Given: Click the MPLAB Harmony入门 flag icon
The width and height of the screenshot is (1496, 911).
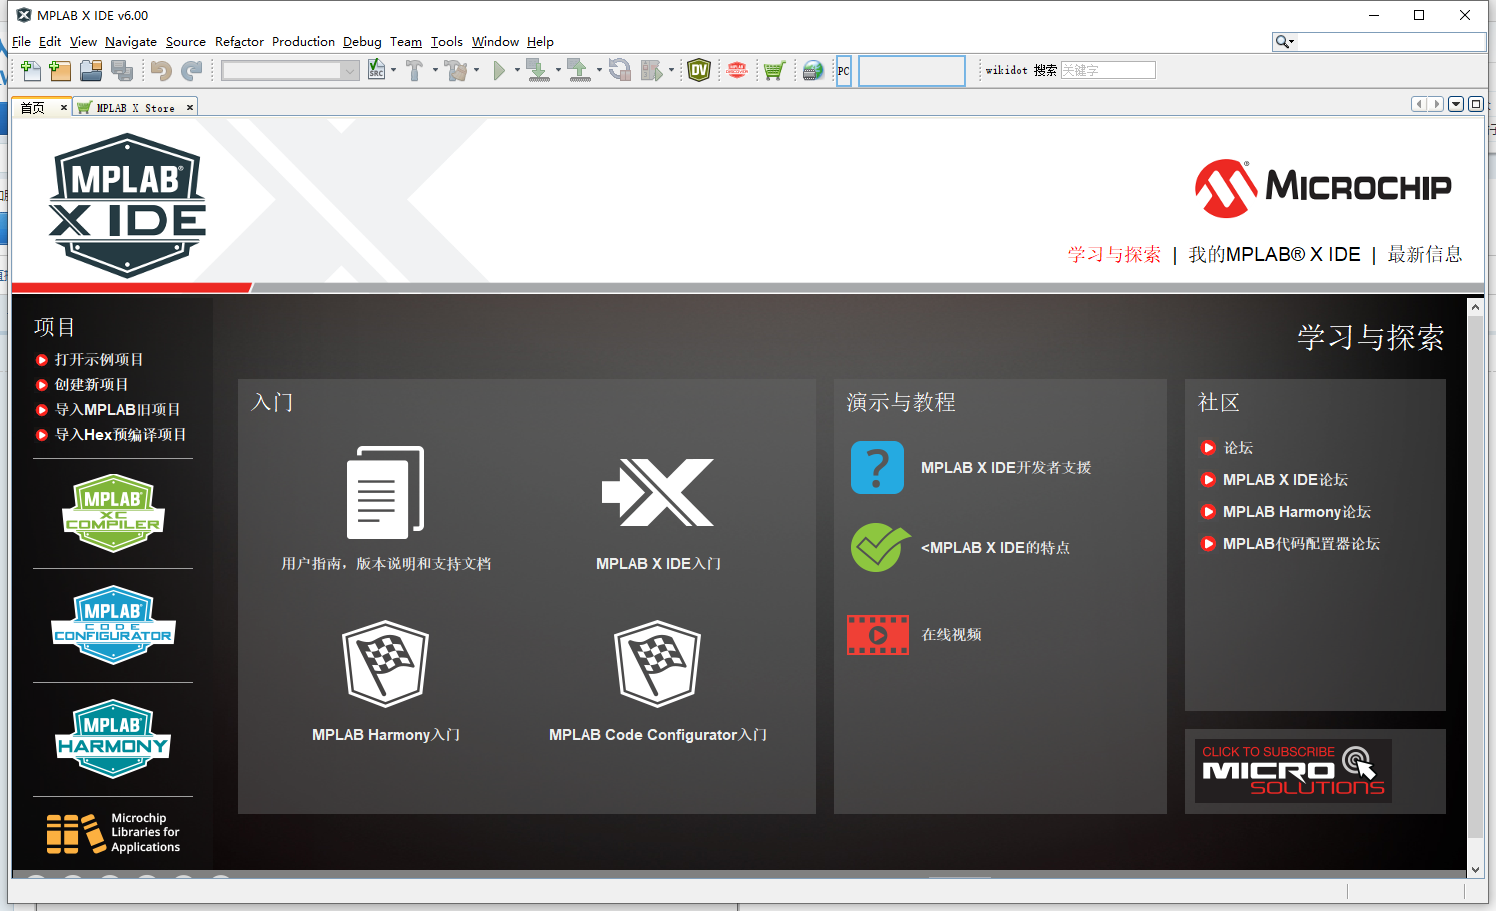Looking at the screenshot, I should (385, 664).
